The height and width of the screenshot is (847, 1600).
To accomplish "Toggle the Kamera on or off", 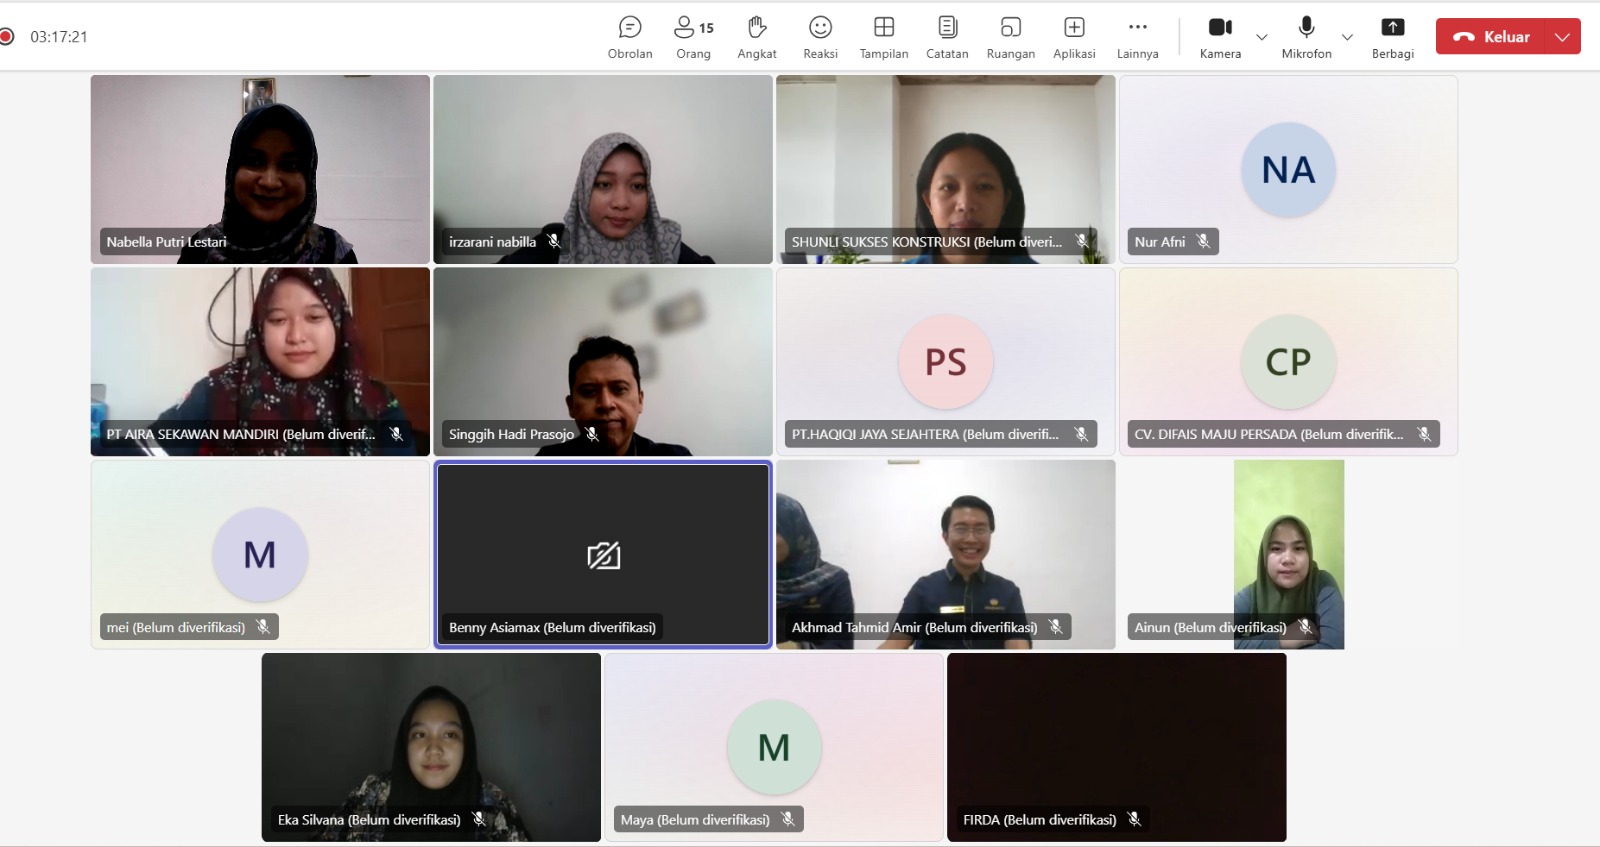I will click(1220, 37).
